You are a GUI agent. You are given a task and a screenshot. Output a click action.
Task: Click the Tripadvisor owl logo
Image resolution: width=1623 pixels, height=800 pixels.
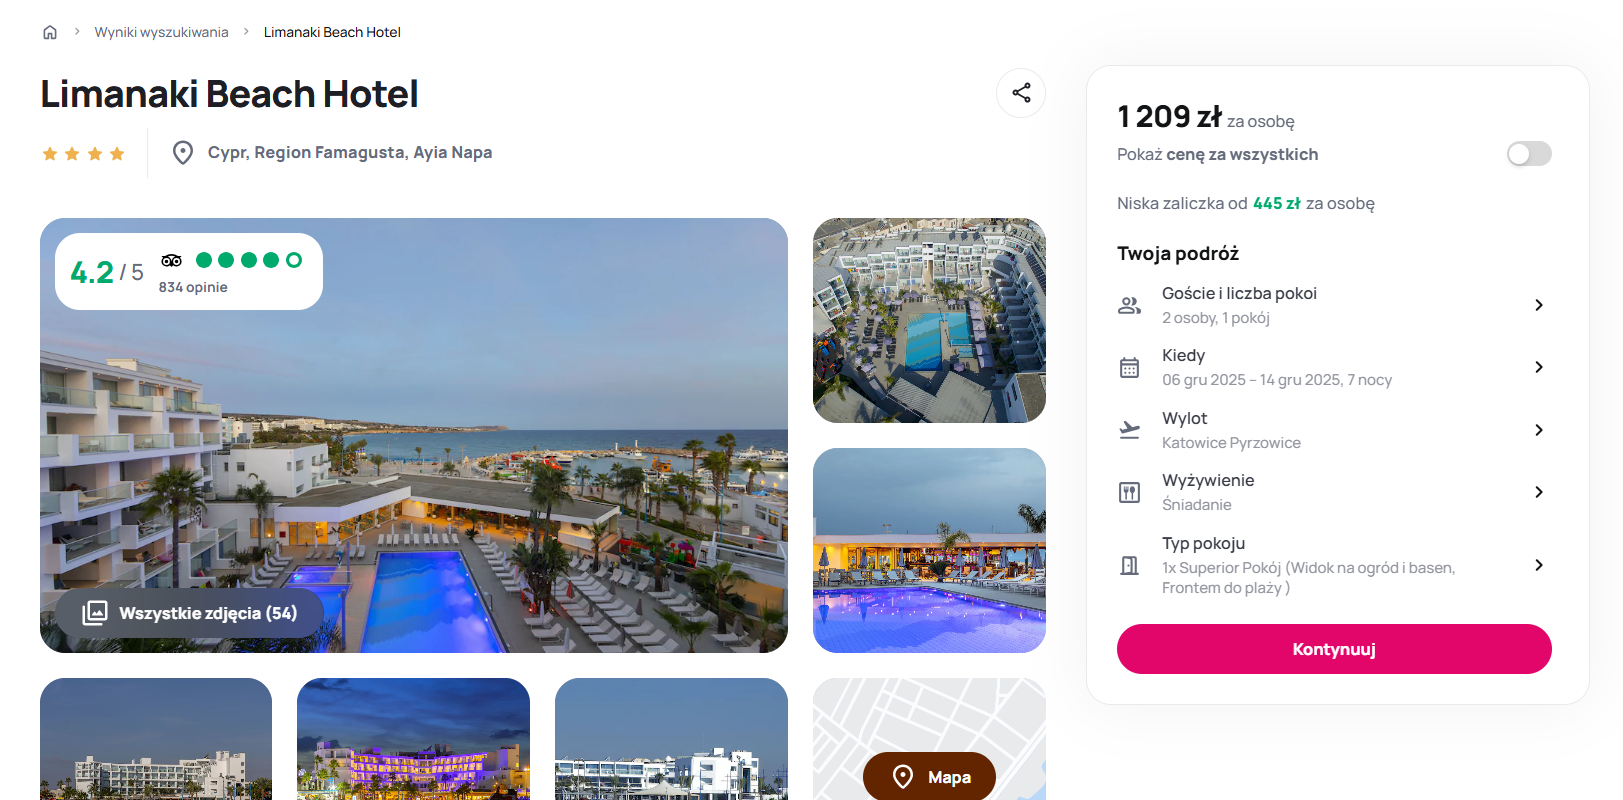[x=172, y=260]
